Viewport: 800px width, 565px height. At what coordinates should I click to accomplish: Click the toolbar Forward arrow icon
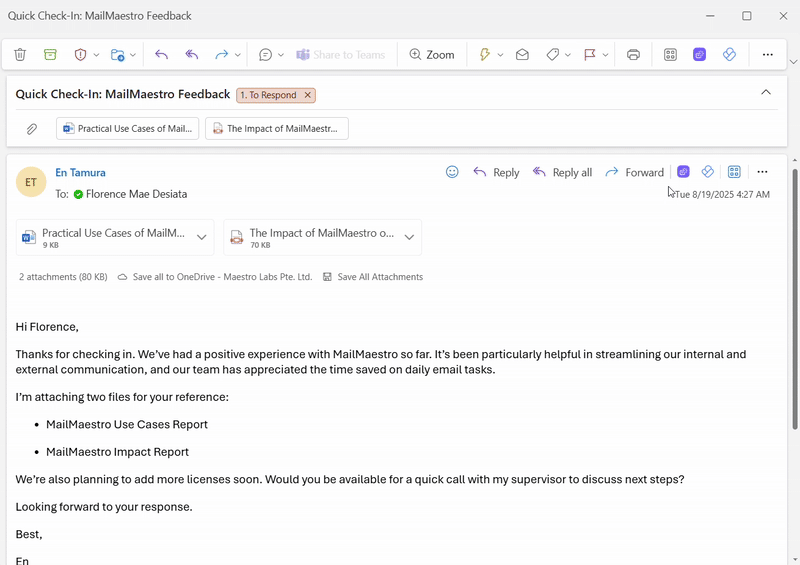coord(221,55)
